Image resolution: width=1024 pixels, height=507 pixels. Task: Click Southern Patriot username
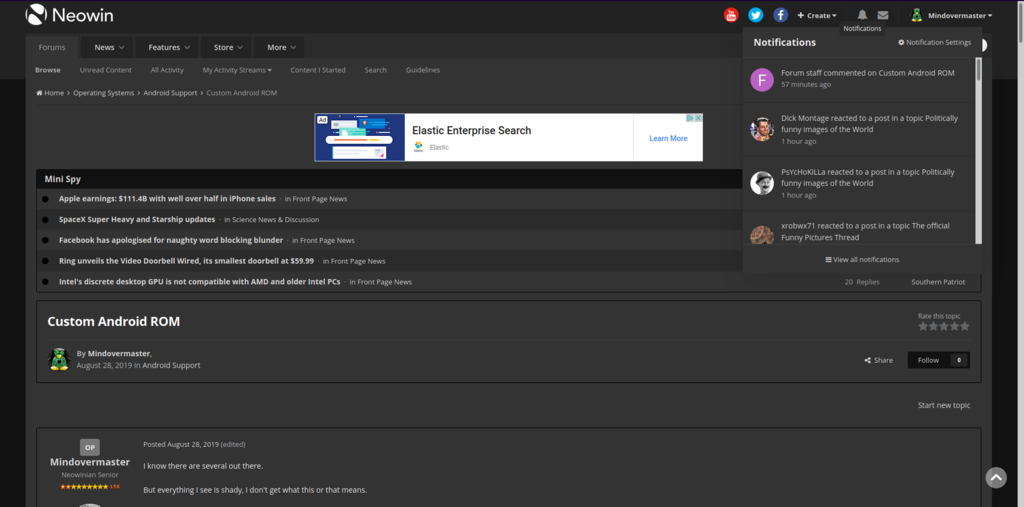click(938, 282)
